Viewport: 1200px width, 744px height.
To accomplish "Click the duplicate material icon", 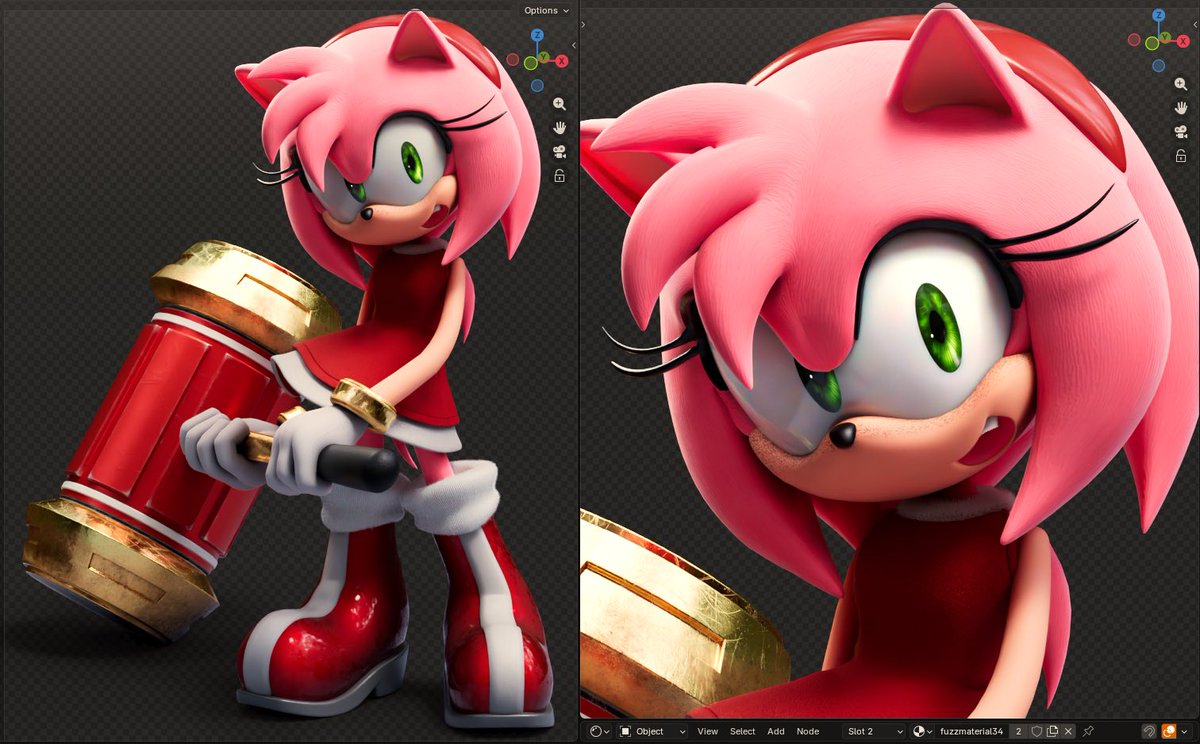I will click(x=1052, y=731).
